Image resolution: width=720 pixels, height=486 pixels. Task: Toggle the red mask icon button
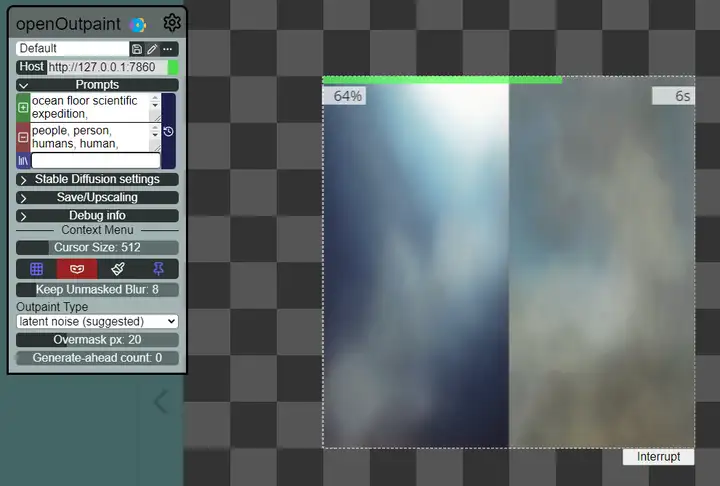click(77, 269)
